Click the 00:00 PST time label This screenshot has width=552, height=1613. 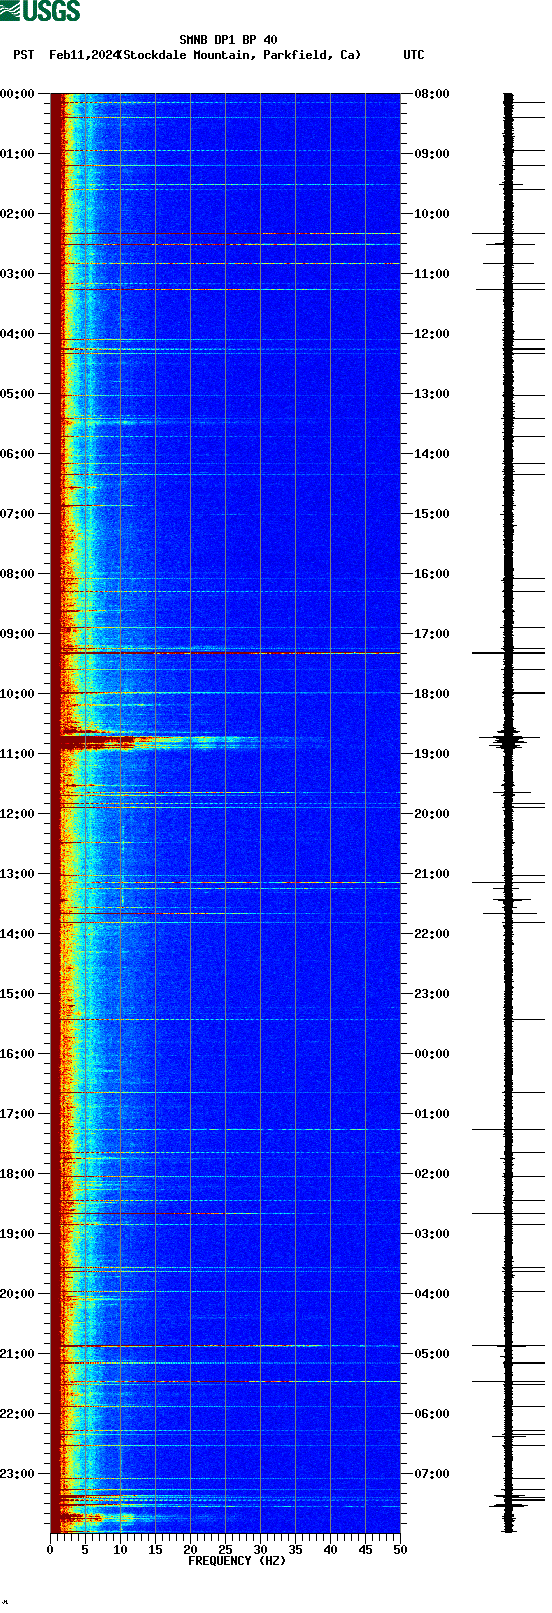pyautogui.click(x=18, y=94)
